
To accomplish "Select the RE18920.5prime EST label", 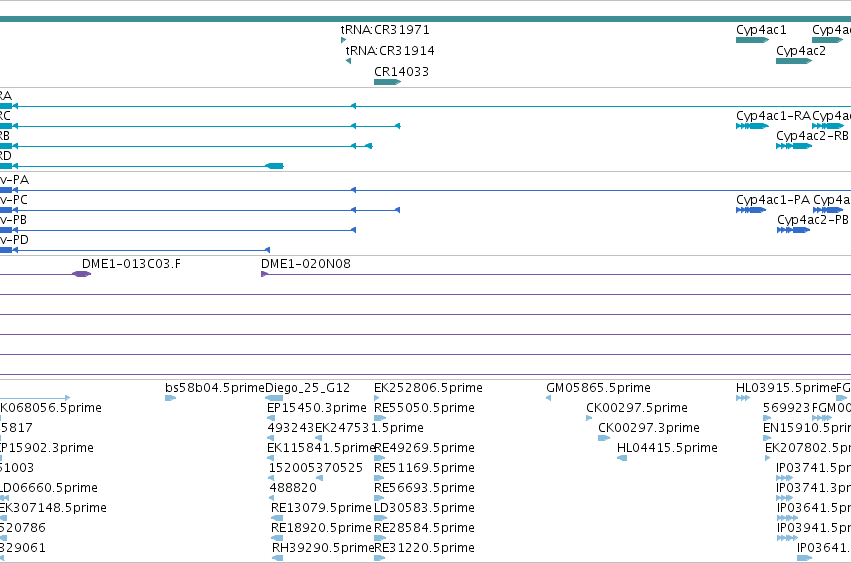I will click(321, 528).
